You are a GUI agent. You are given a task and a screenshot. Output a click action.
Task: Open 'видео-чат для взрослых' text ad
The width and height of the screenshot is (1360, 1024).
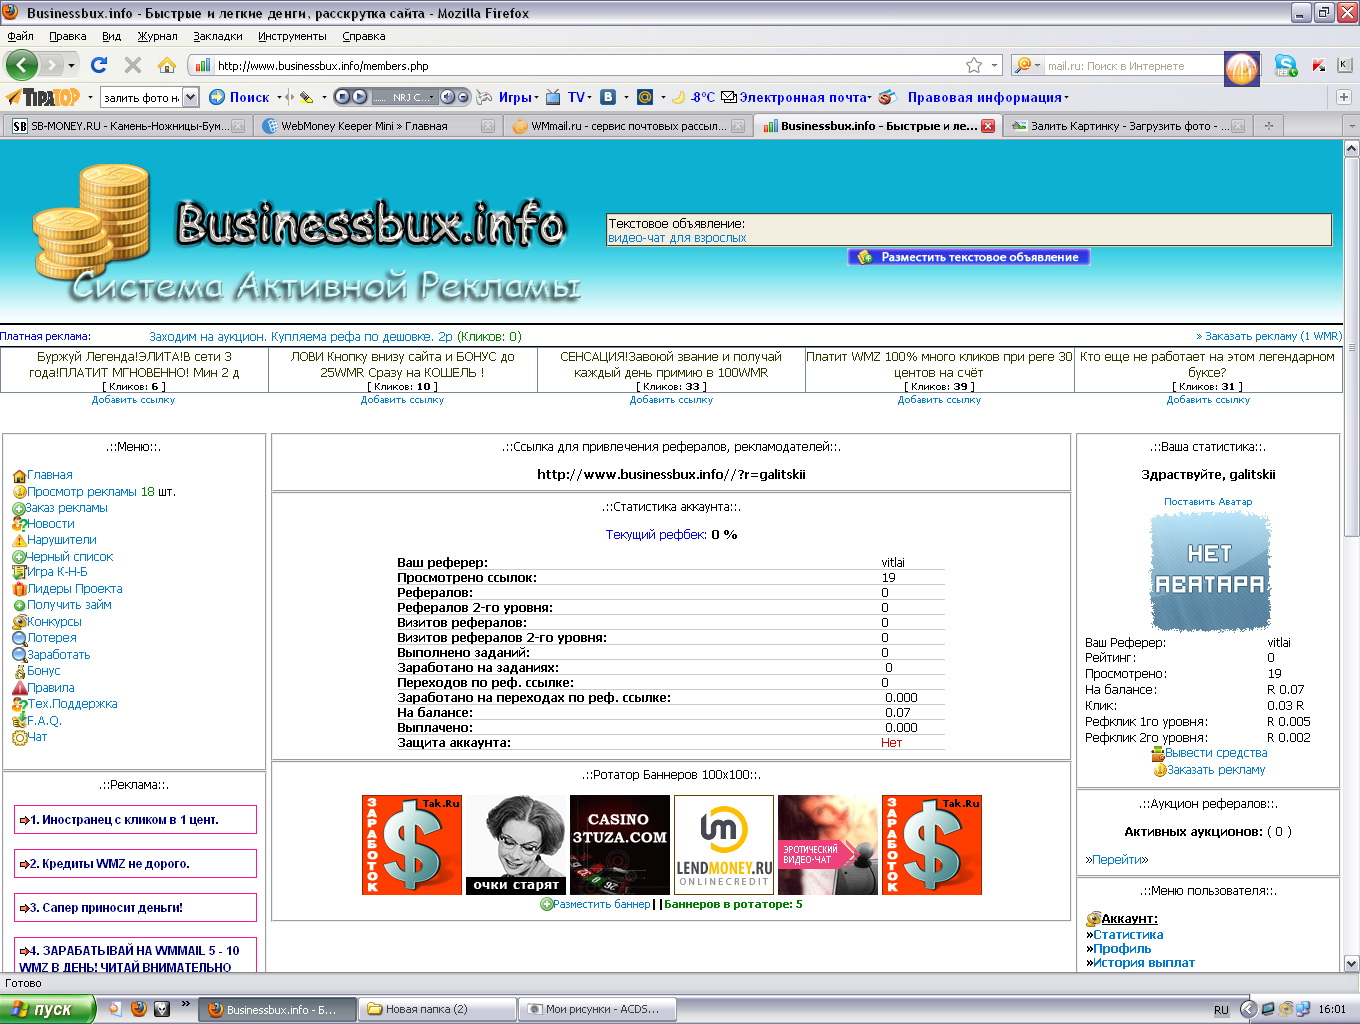677,238
